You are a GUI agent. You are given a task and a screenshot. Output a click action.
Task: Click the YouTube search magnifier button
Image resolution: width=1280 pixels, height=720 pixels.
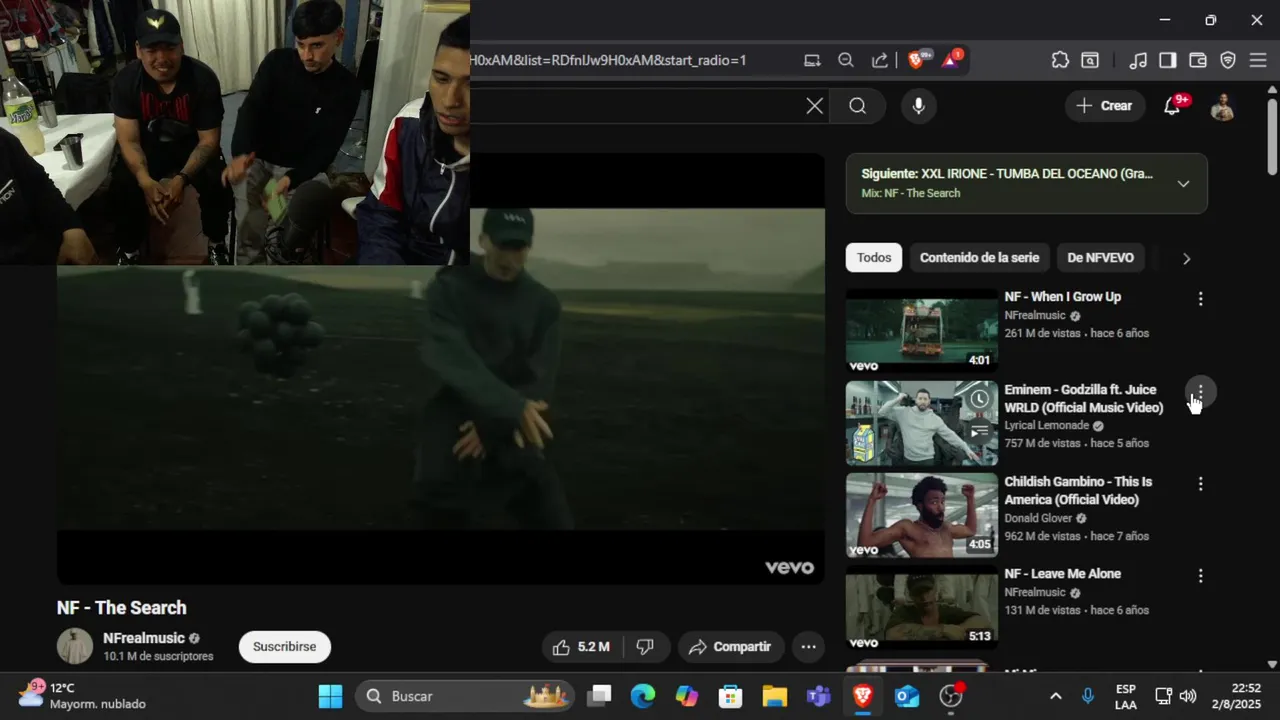858,106
